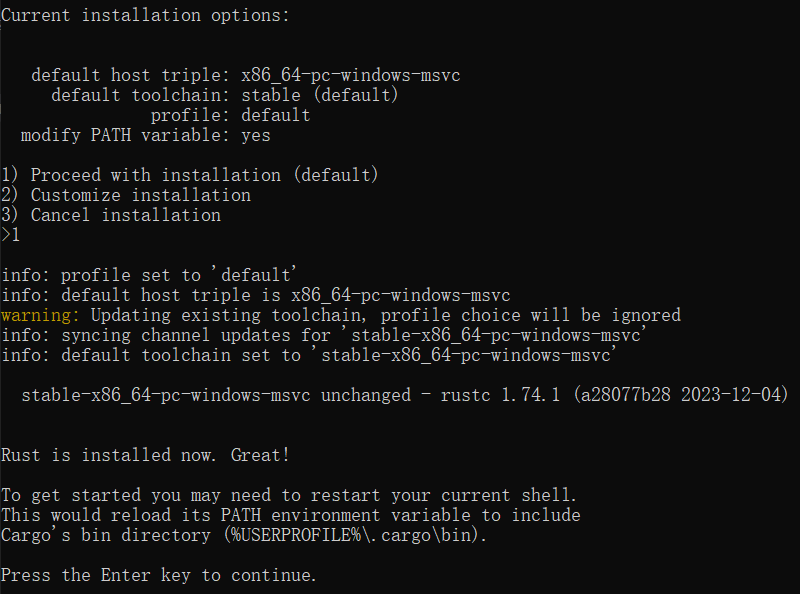Click the 'default toolchain set to' info line
The width and height of the screenshot is (800, 594).
click(309, 355)
